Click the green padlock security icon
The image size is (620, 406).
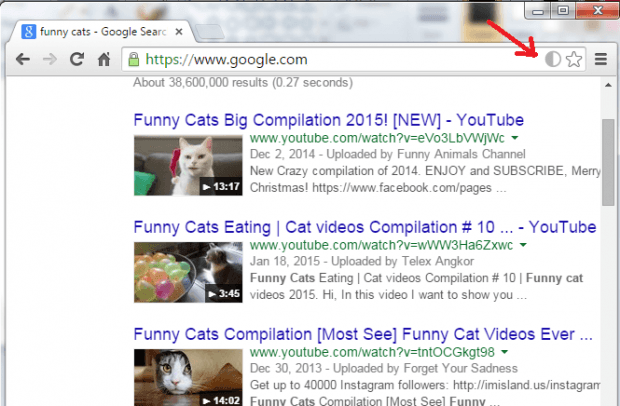pos(134,59)
